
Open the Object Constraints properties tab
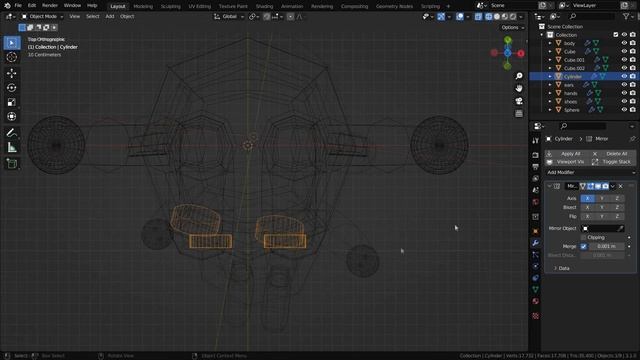point(536,278)
